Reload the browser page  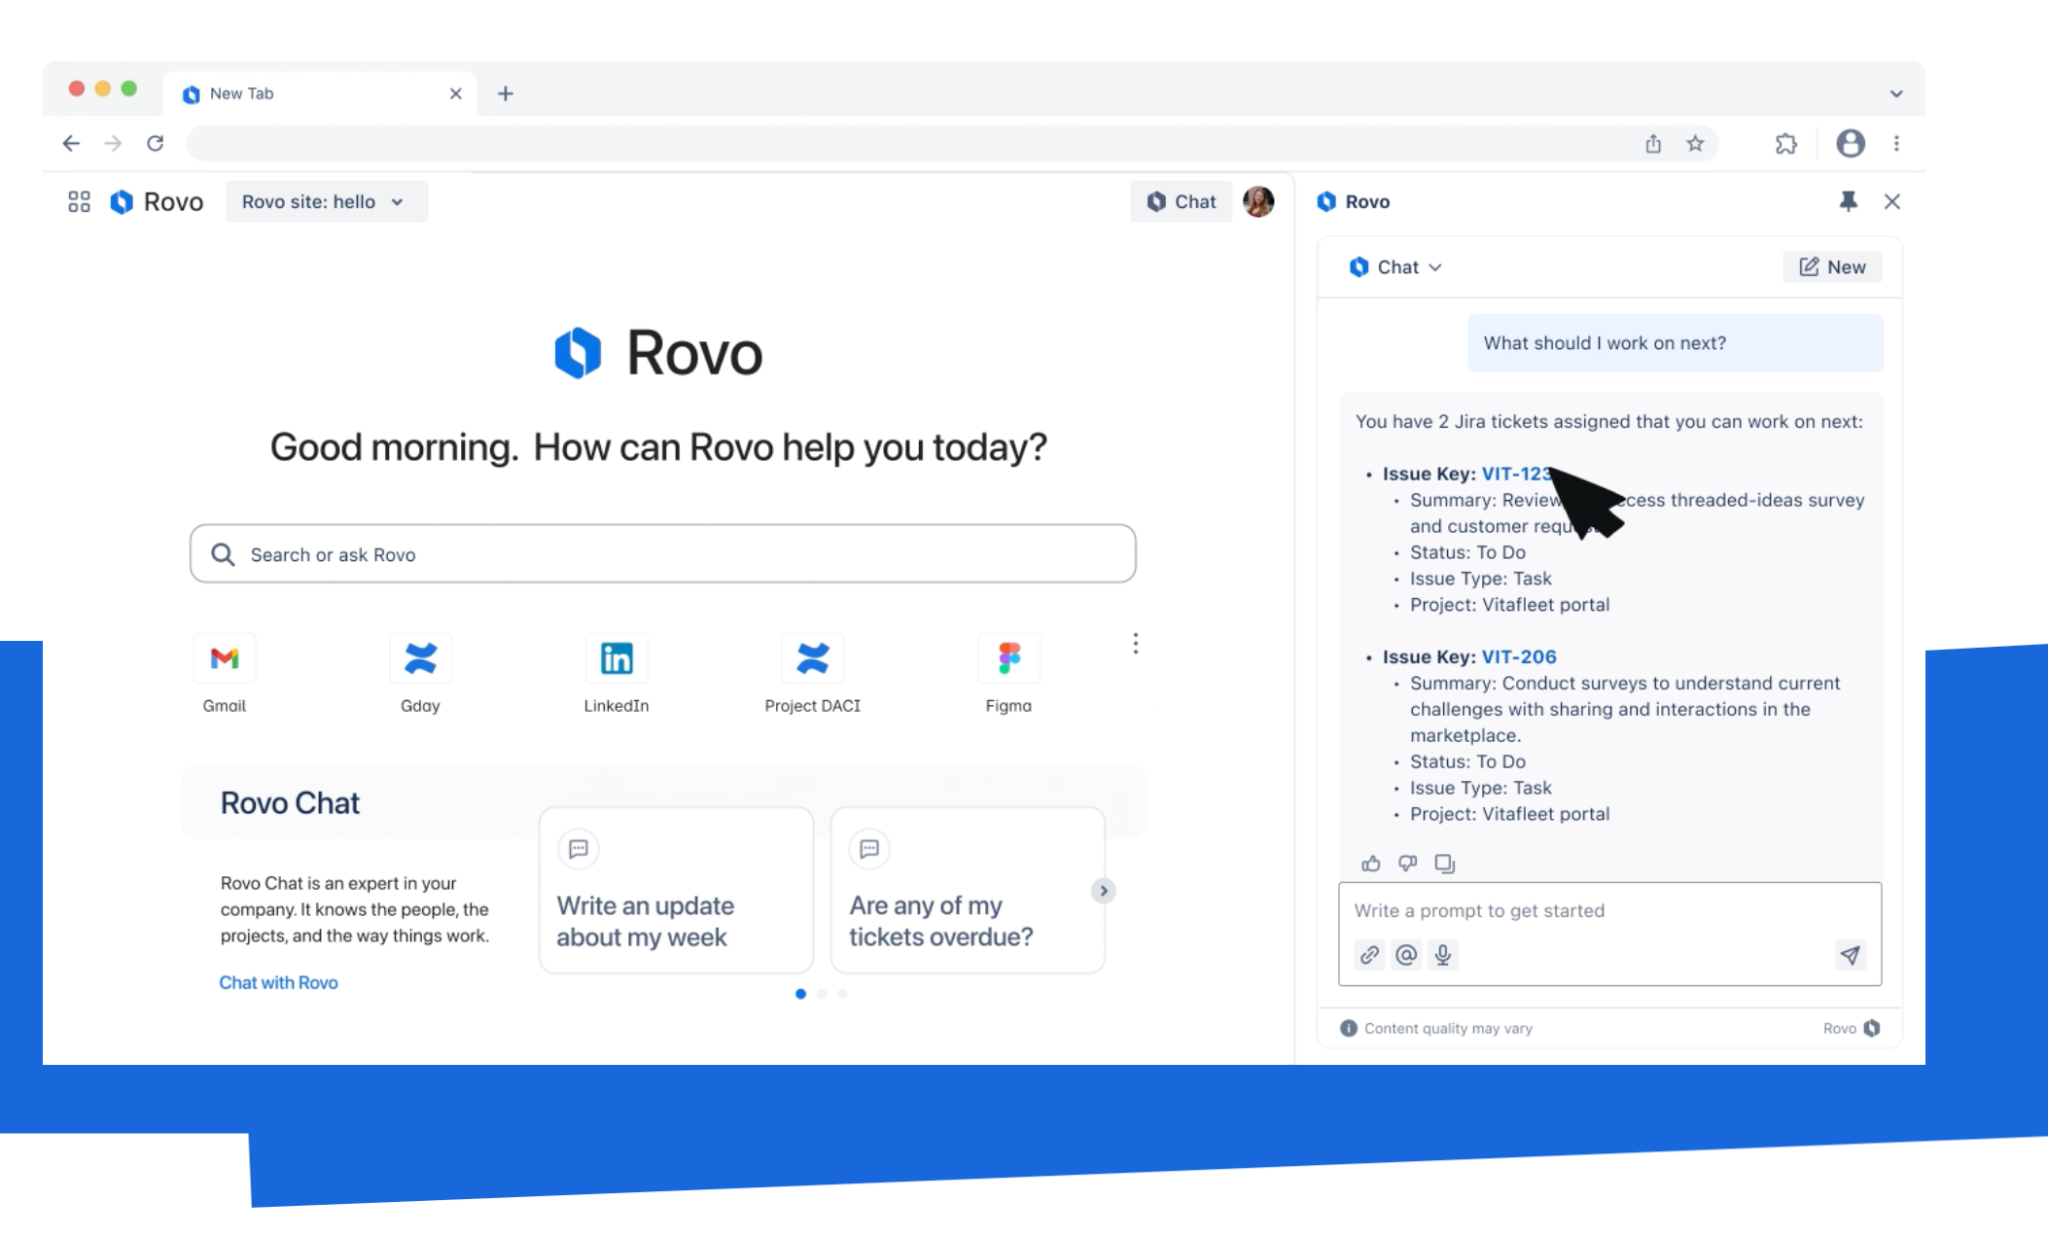[x=155, y=143]
